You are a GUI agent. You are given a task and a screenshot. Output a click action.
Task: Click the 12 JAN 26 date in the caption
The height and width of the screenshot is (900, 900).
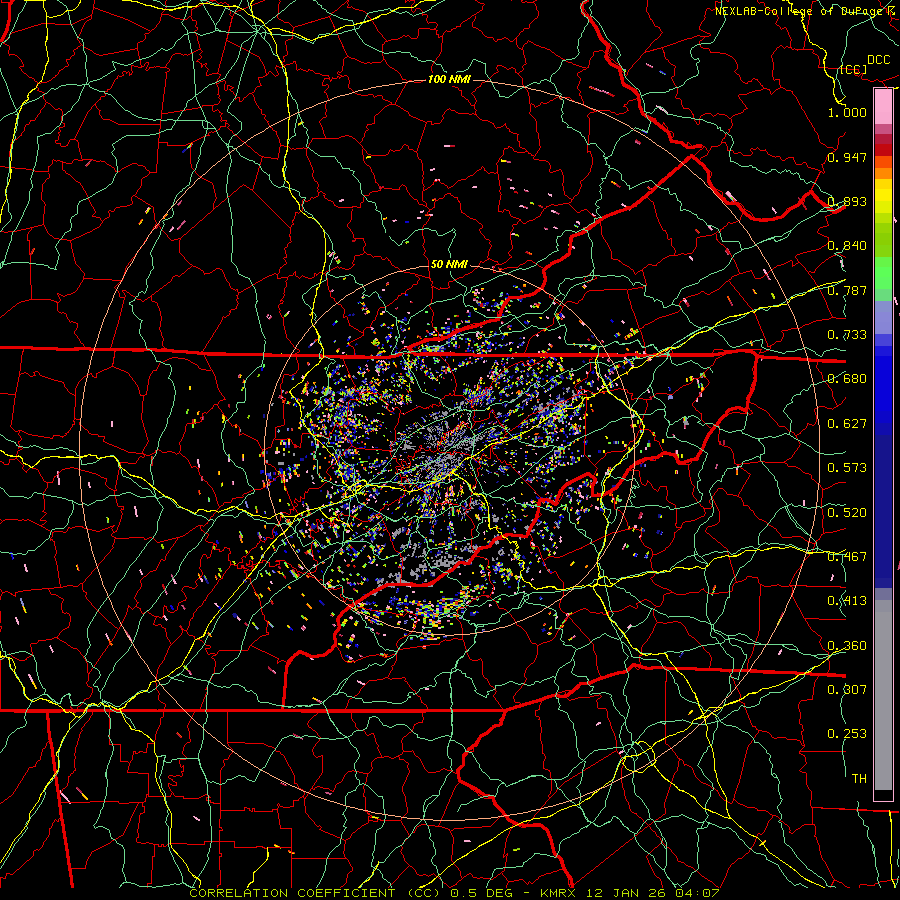click(x=627, y=893)
